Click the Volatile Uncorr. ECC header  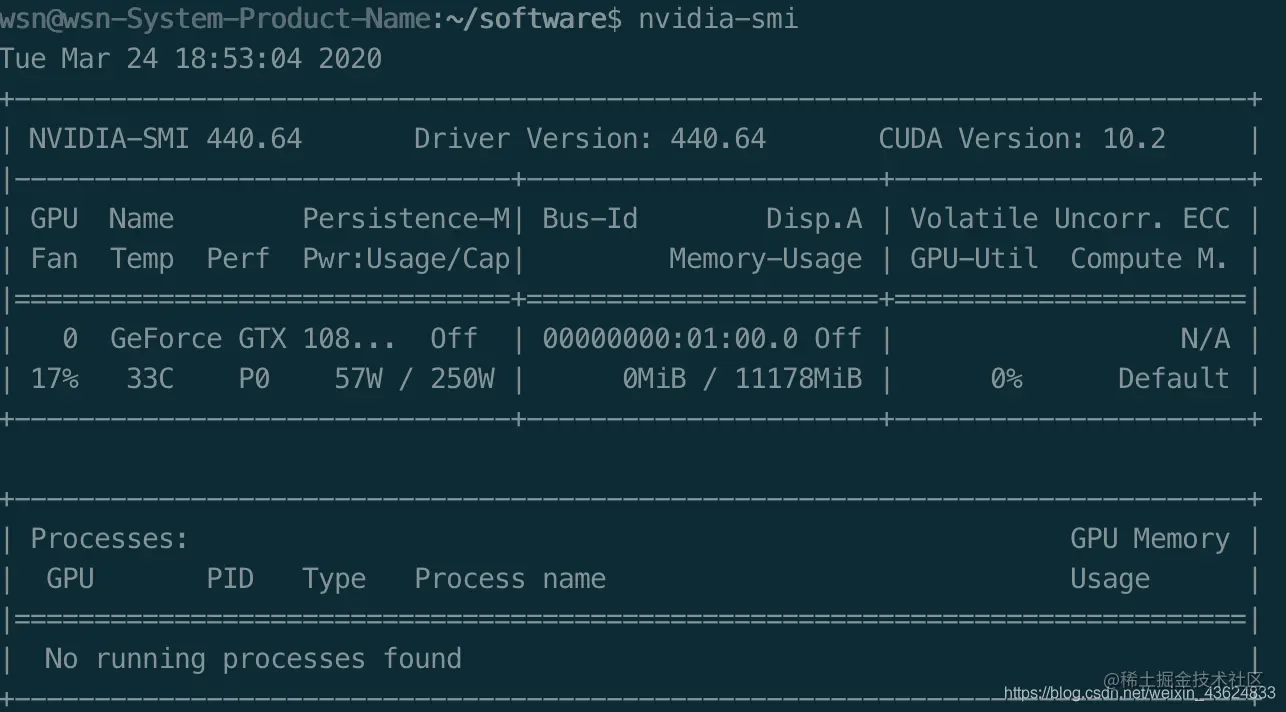[1070, 219]
